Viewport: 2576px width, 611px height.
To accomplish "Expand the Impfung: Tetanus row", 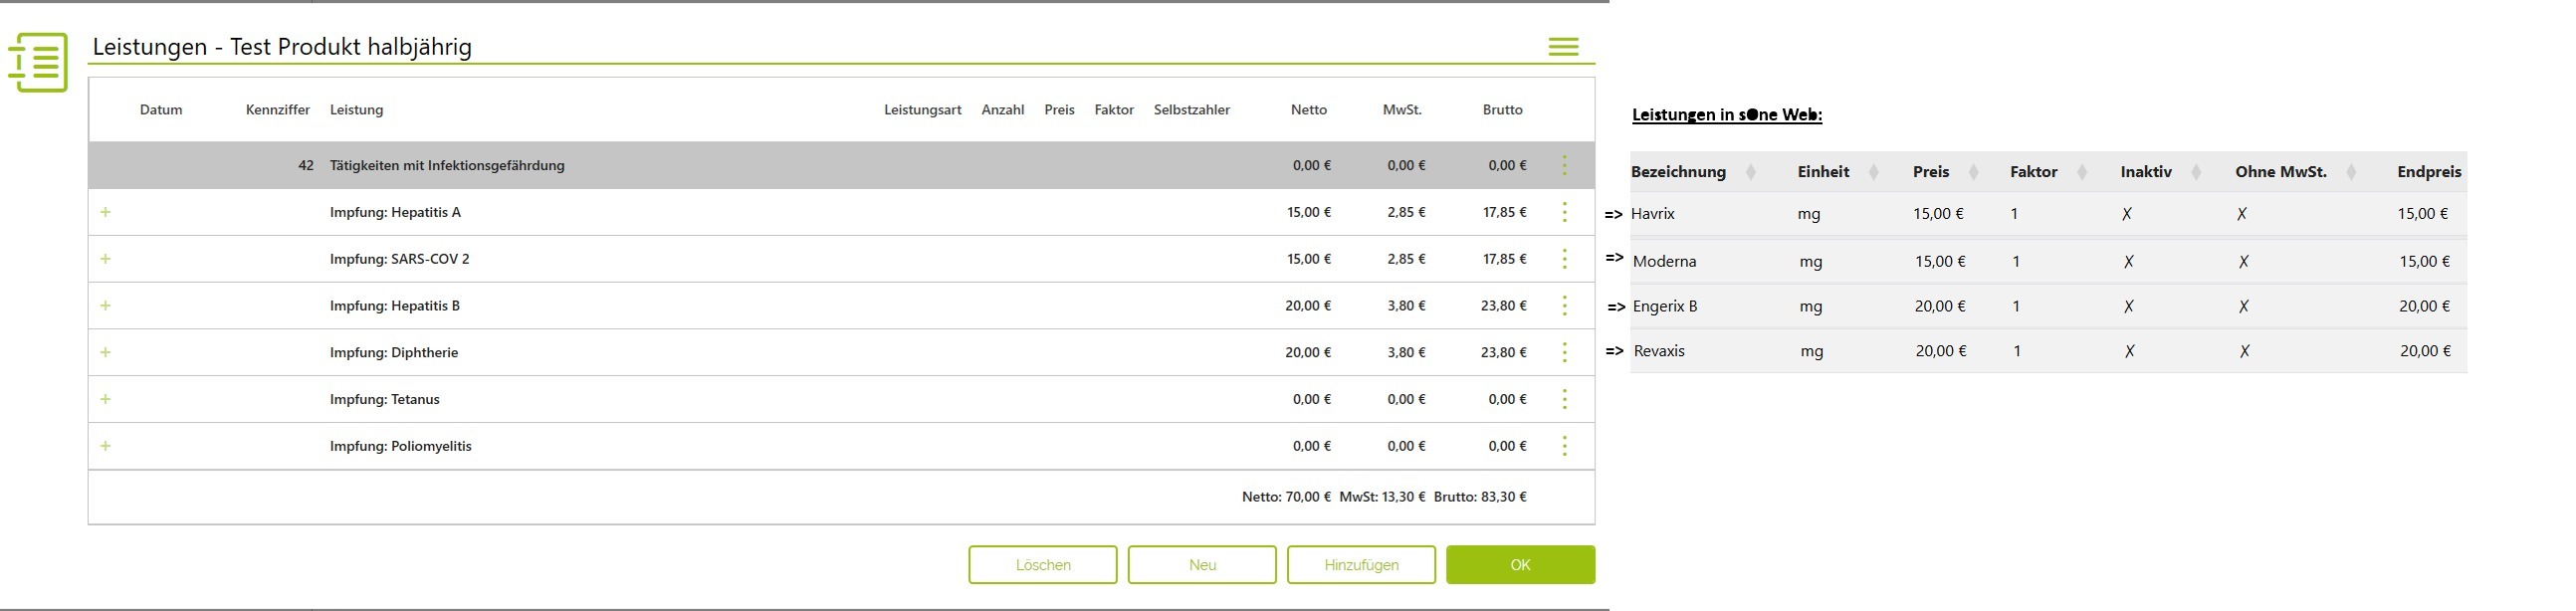I will click(105, 399).
